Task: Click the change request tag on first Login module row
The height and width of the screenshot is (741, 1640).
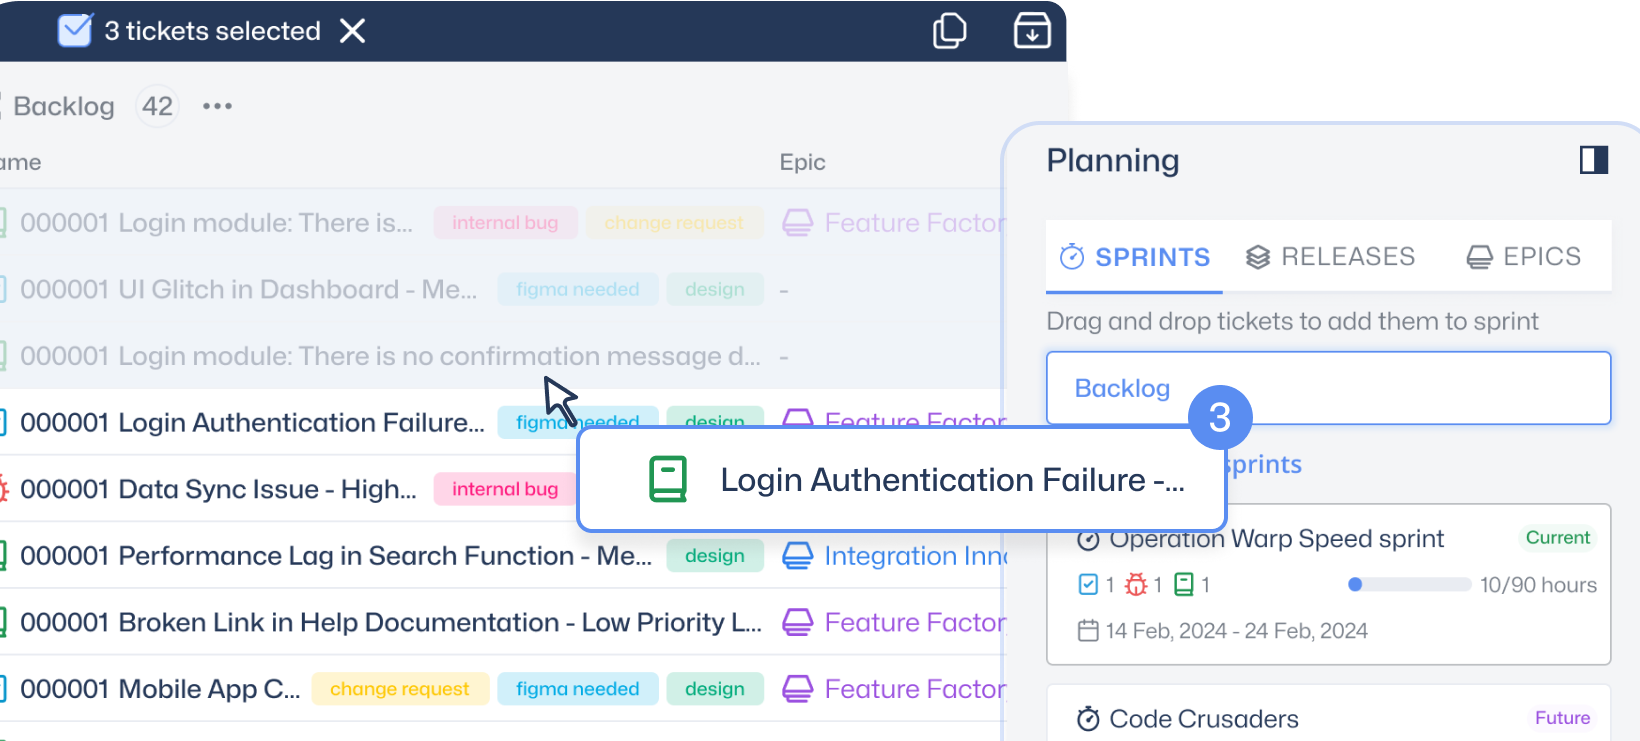Action: tap(674, 223)
